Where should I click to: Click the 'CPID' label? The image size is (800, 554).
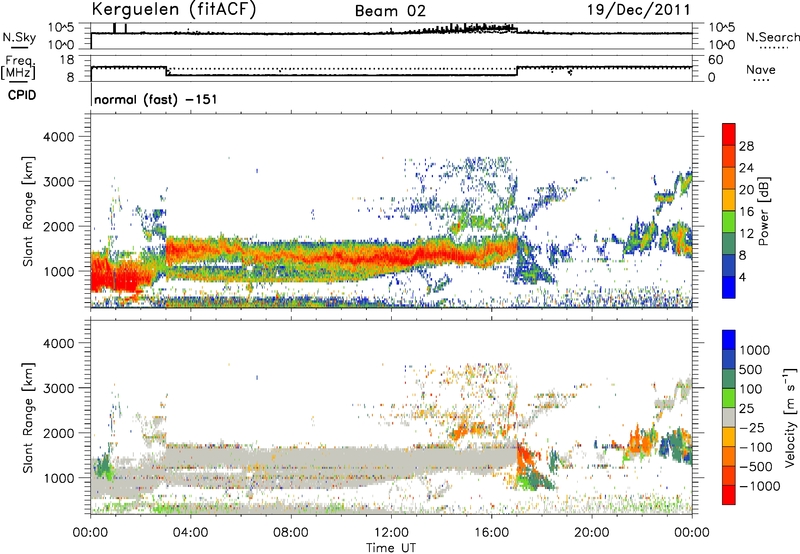point(22,95)
